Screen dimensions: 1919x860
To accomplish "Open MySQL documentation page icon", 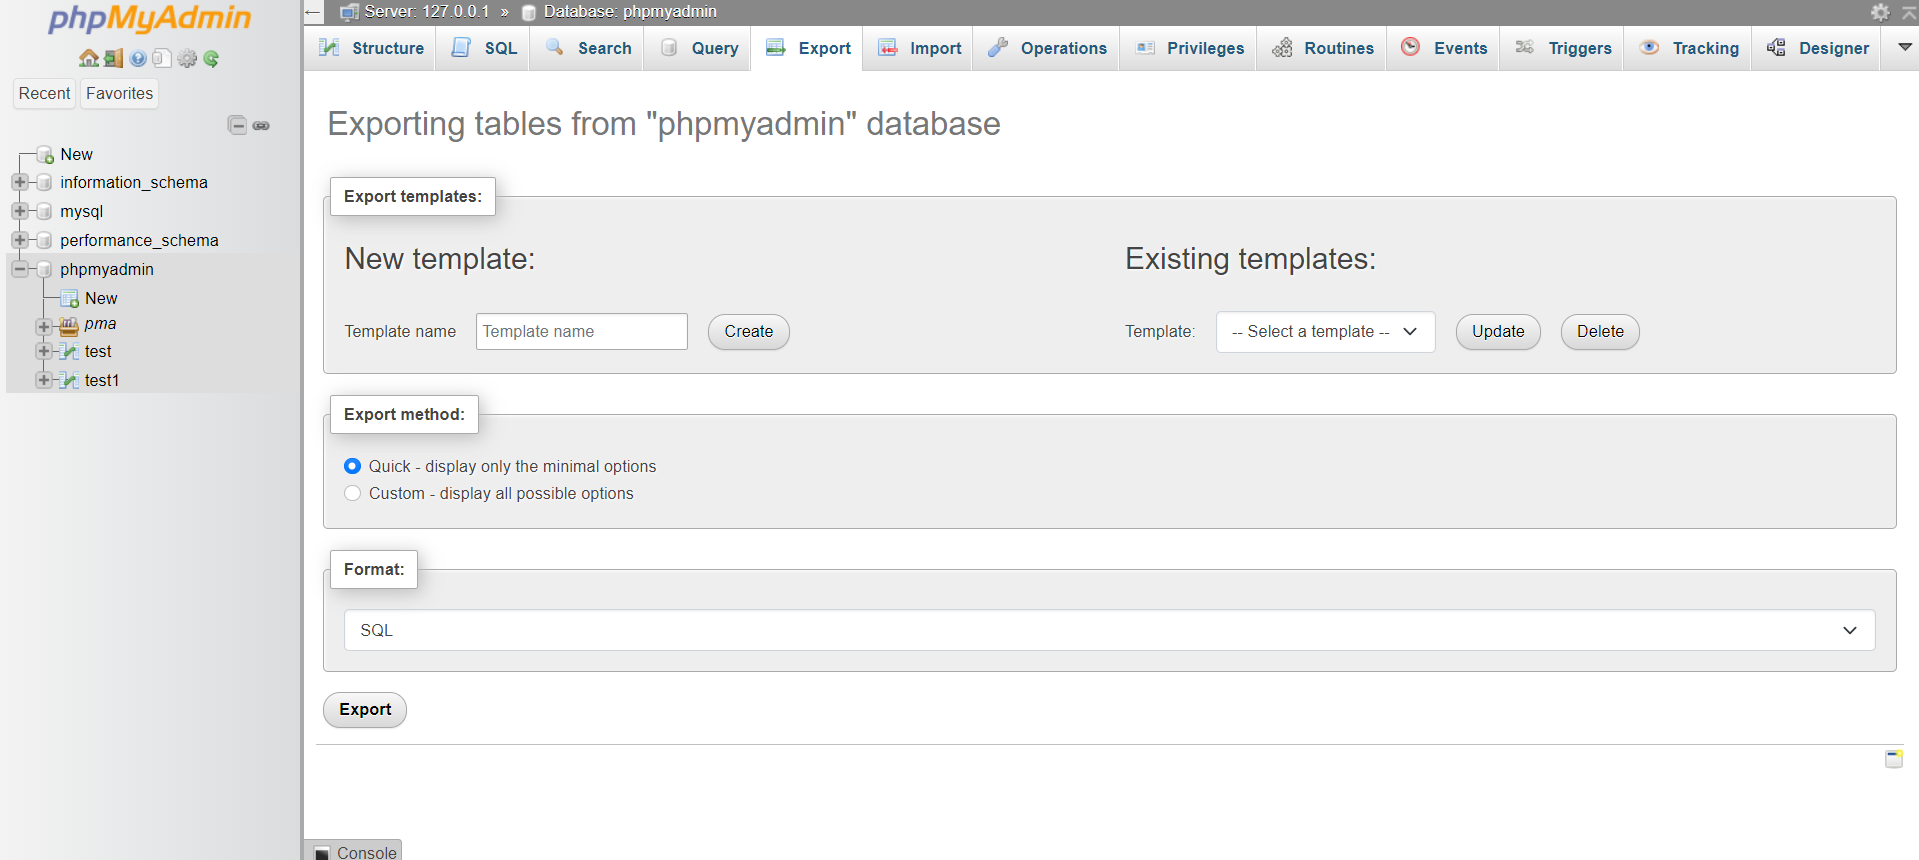I will click(x=162, y=58).
